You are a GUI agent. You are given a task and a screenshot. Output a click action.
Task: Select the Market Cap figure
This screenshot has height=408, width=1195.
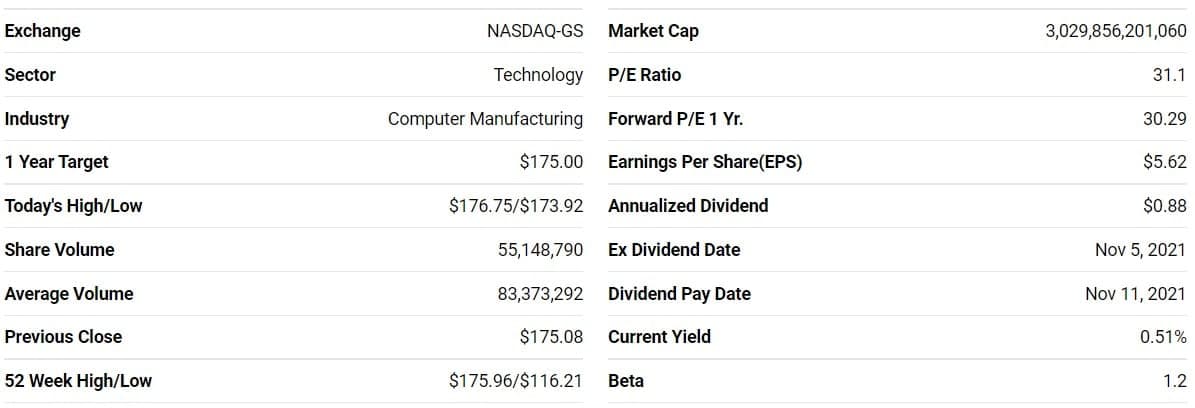[1117, 31]
